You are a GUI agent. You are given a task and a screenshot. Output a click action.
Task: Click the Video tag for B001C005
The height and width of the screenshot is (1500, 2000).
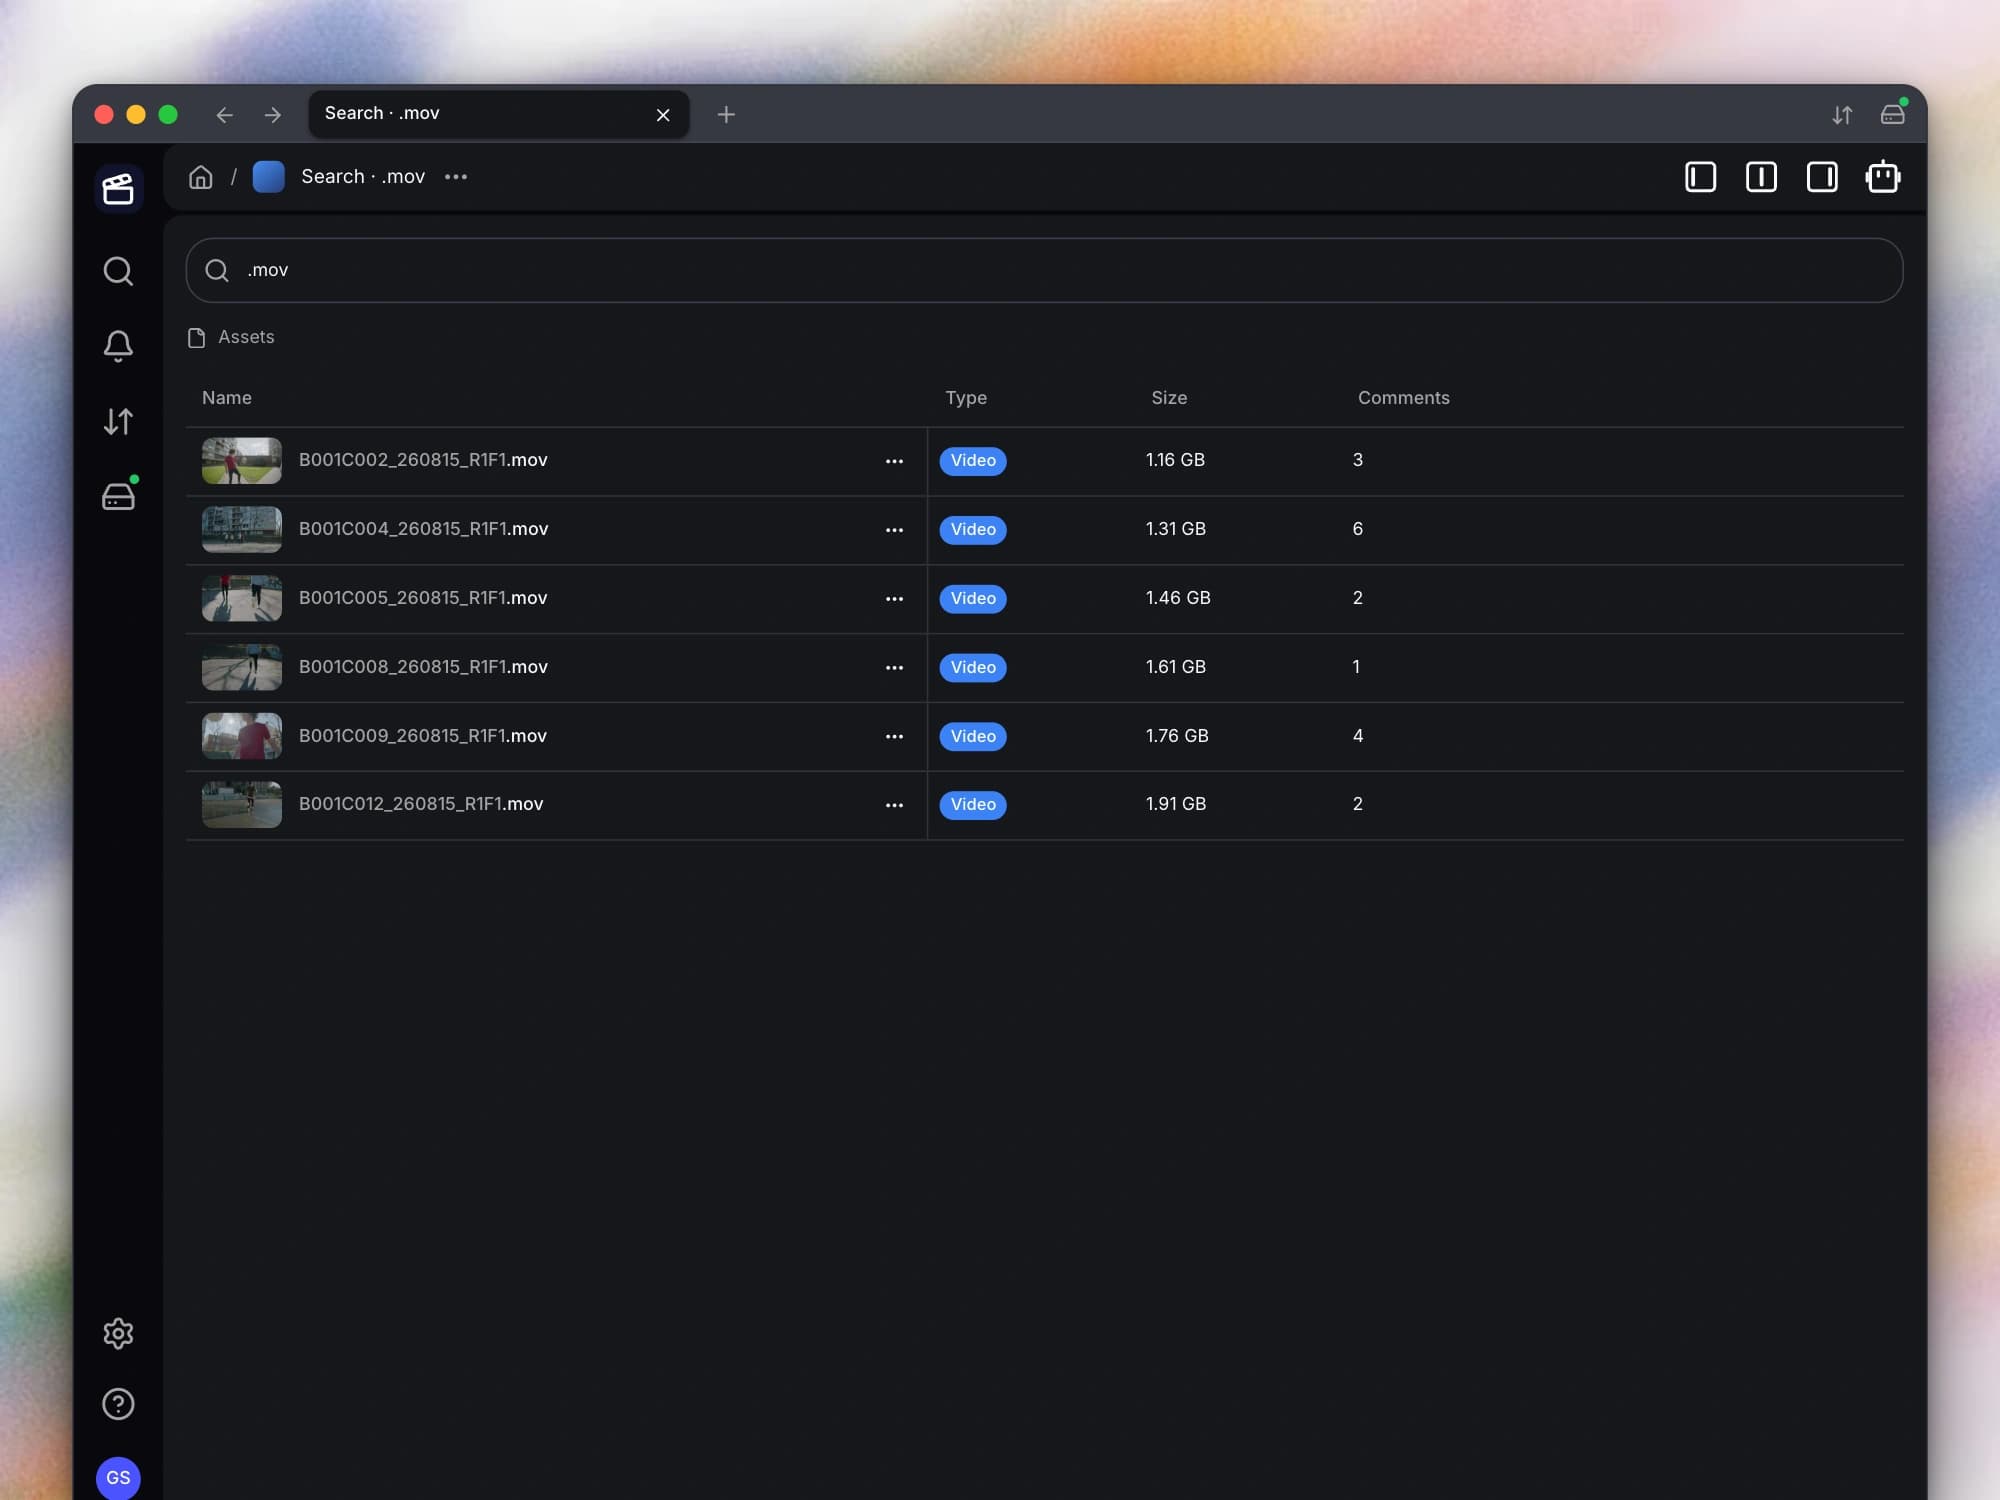pyautogui.click(x=973, y=598)
